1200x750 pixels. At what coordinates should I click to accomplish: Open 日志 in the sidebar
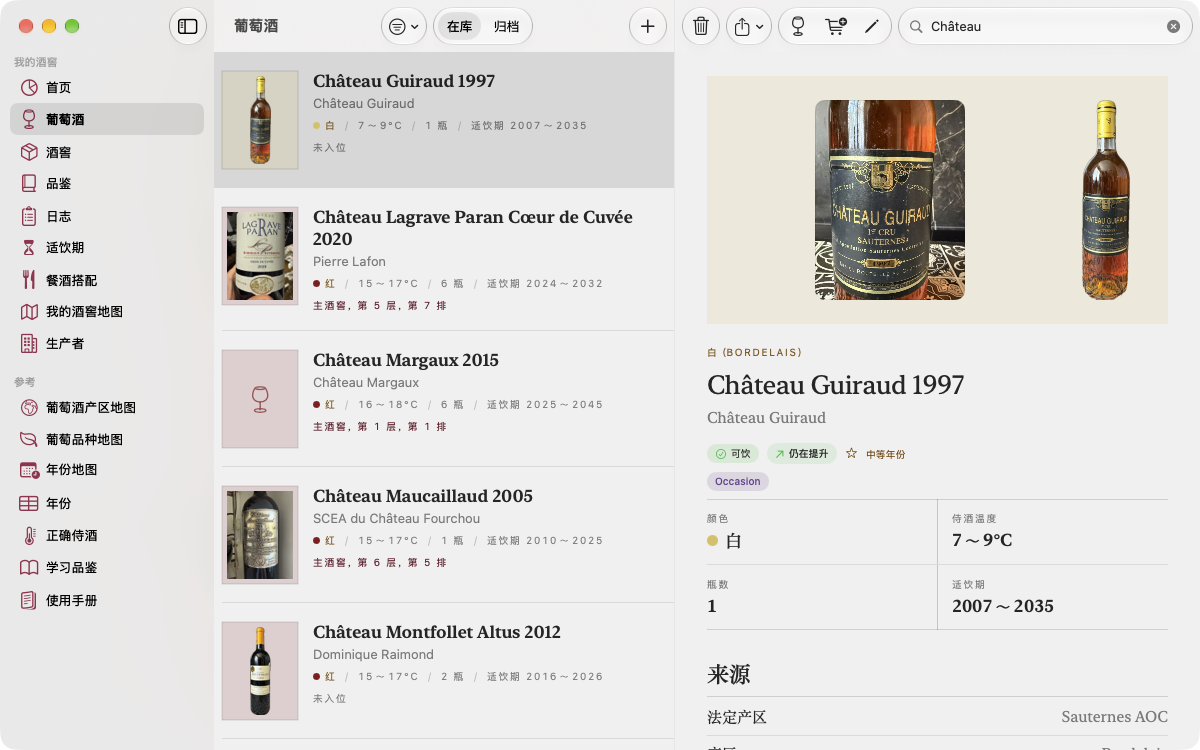pyautogui.click(x=107, y=216)
